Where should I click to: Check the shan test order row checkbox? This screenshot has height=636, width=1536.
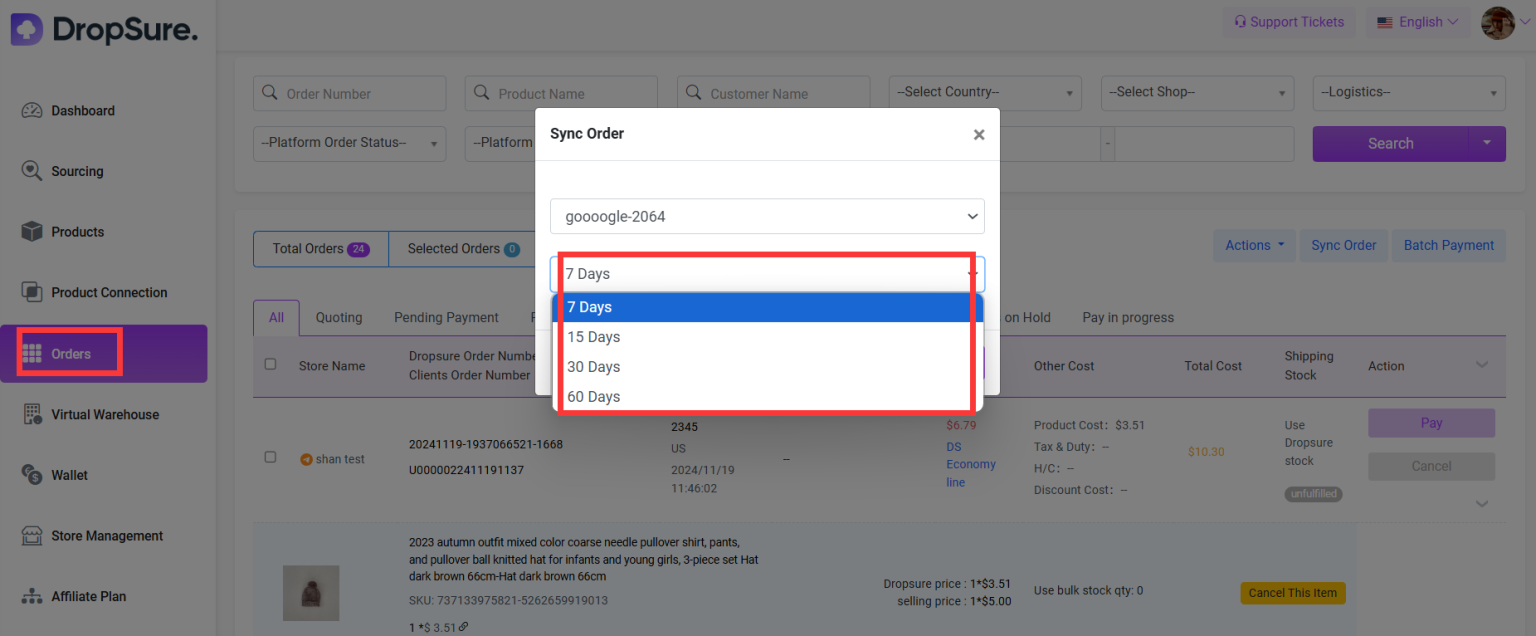point(270,457)
